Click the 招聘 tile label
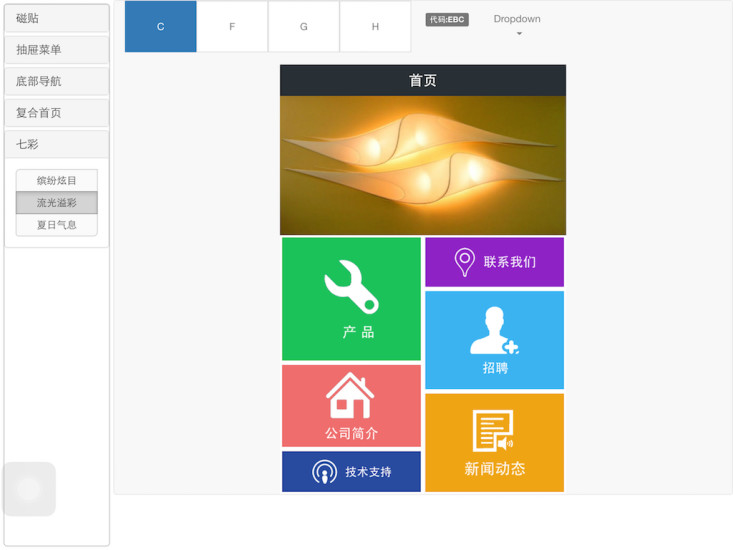 (495, 368)
